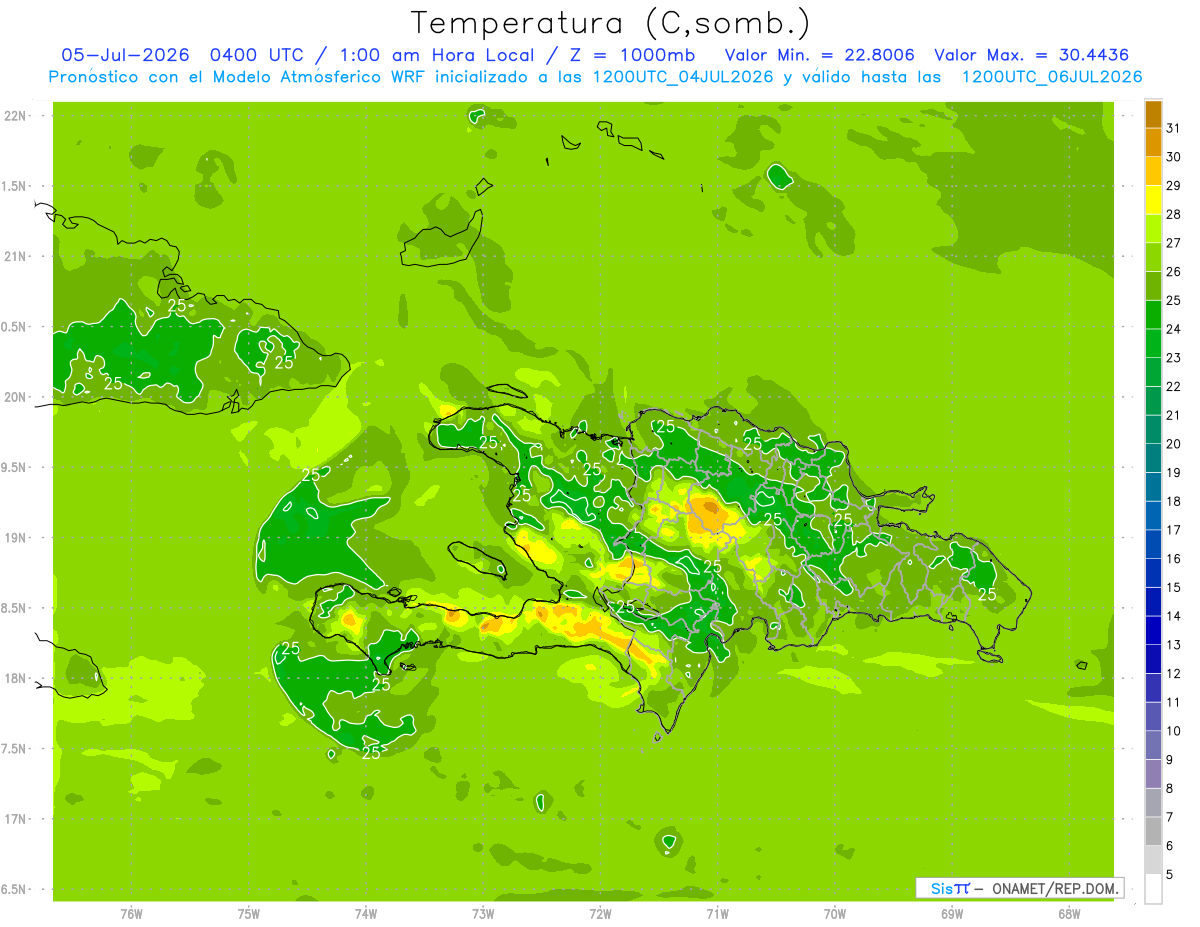Click the "68W" longitude axis label

(x=1069, y=913)
